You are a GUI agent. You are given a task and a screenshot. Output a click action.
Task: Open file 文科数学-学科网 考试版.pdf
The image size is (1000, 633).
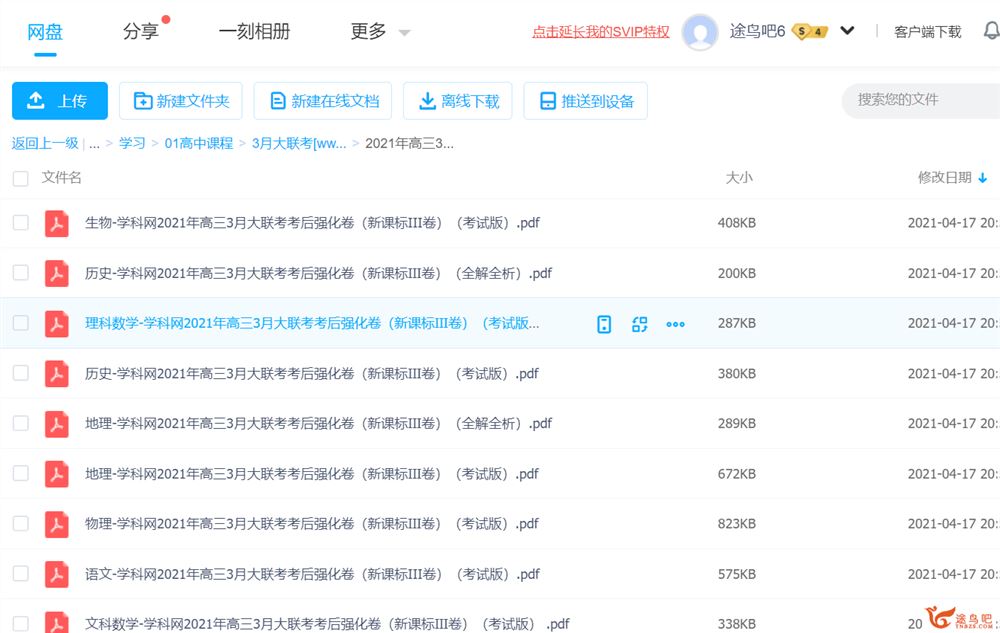coord(327,623)
